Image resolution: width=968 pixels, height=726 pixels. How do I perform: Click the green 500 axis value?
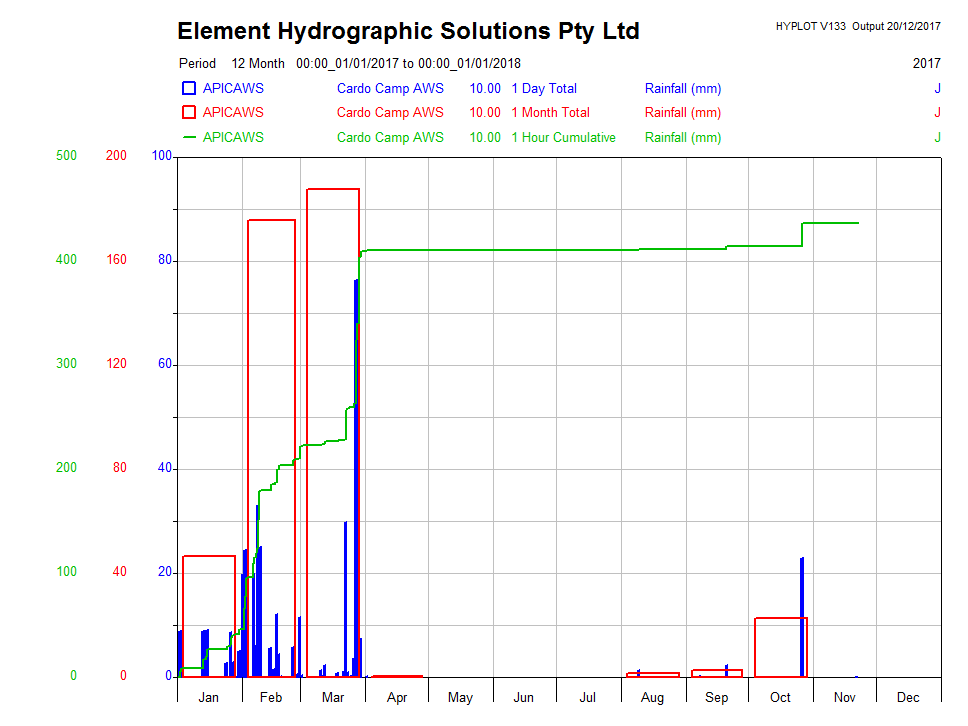(66, 156)
